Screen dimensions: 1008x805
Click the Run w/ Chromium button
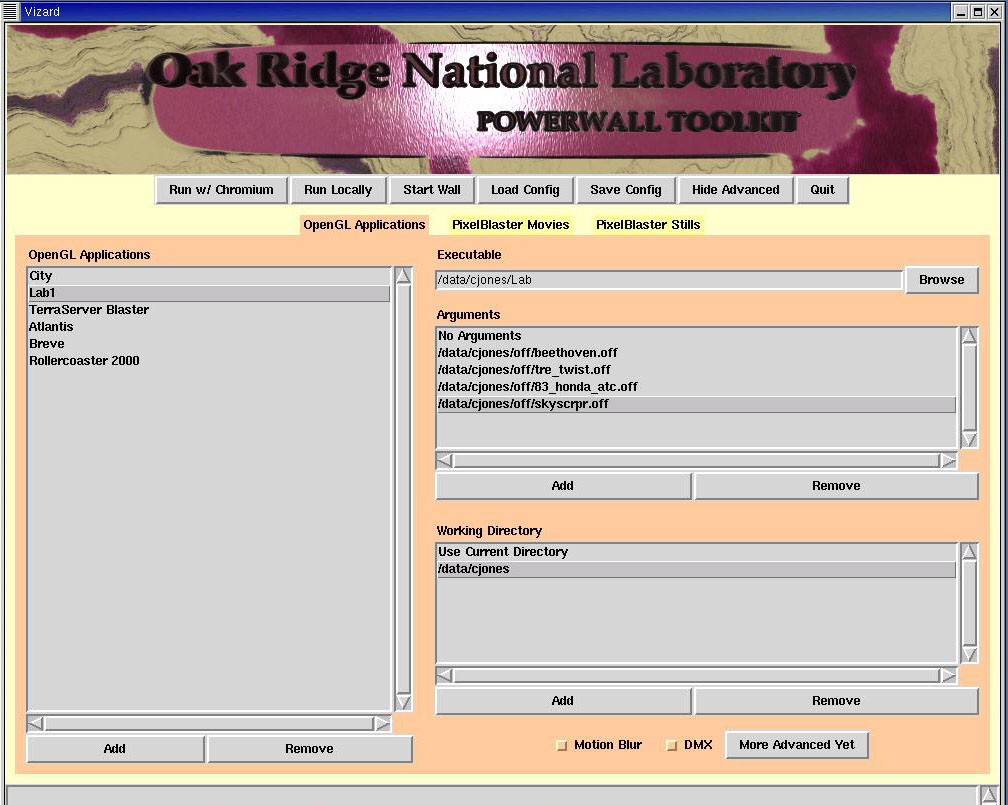[221, 190]
